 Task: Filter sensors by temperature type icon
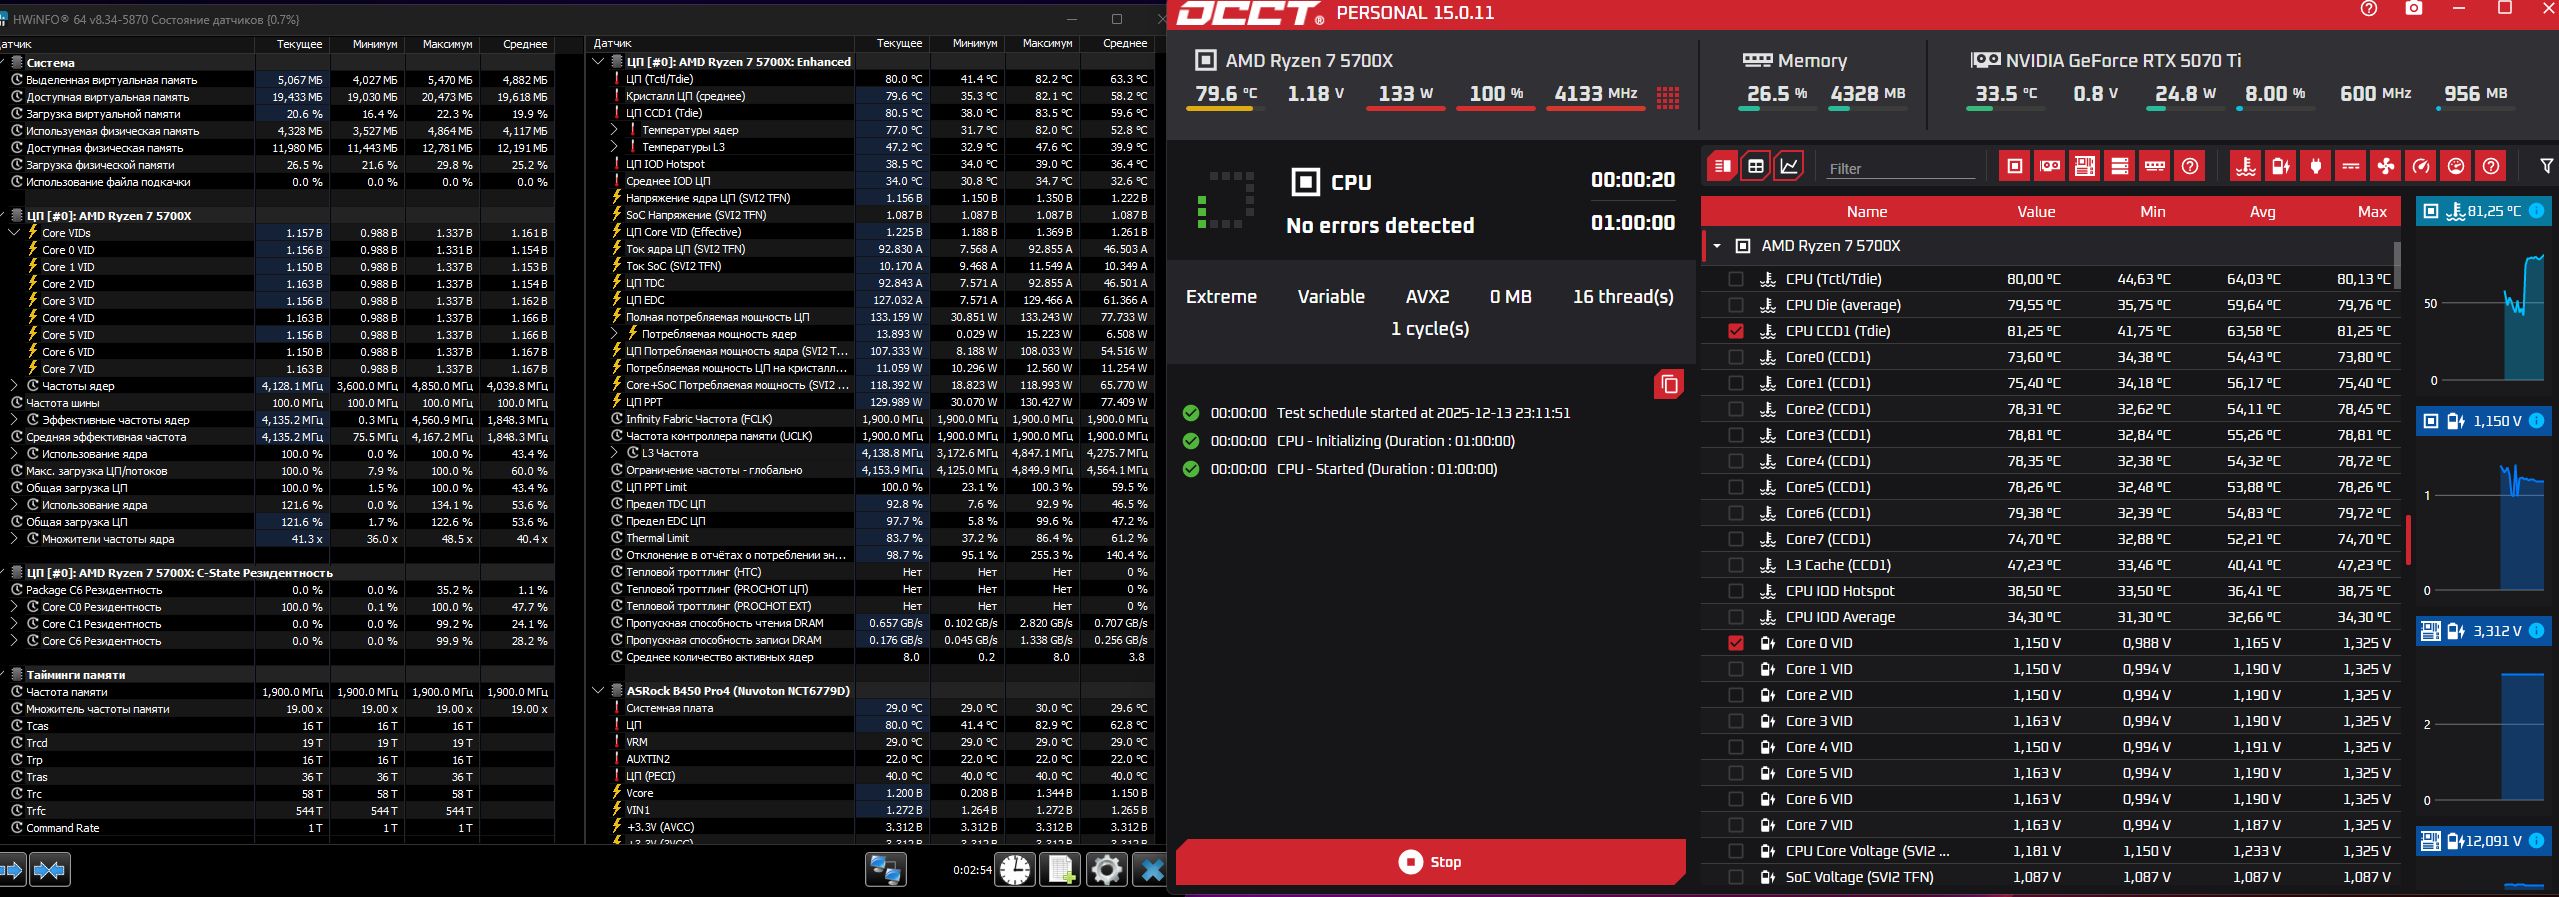tap(2245, 166)
